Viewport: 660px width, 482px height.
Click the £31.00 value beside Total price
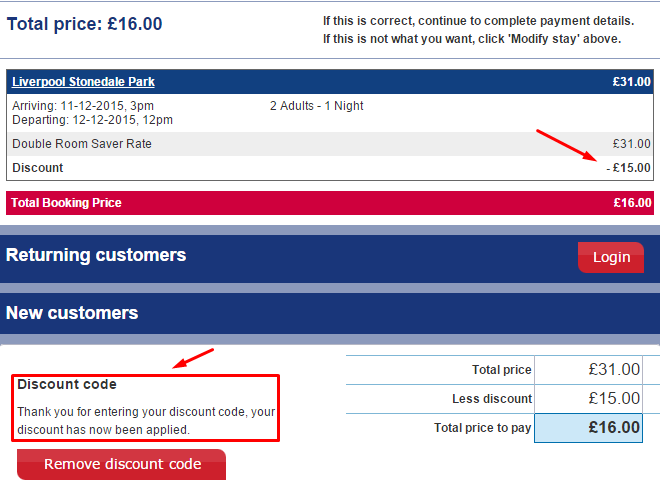[x=613, y=370]
